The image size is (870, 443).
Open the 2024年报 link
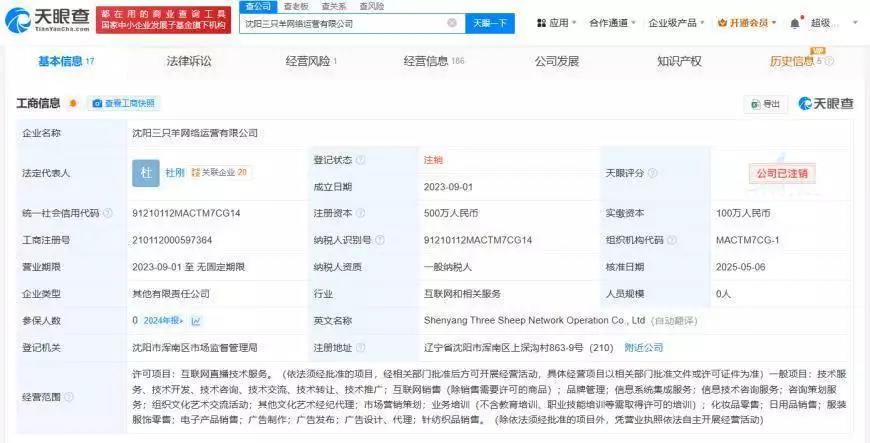click(163, 321)
